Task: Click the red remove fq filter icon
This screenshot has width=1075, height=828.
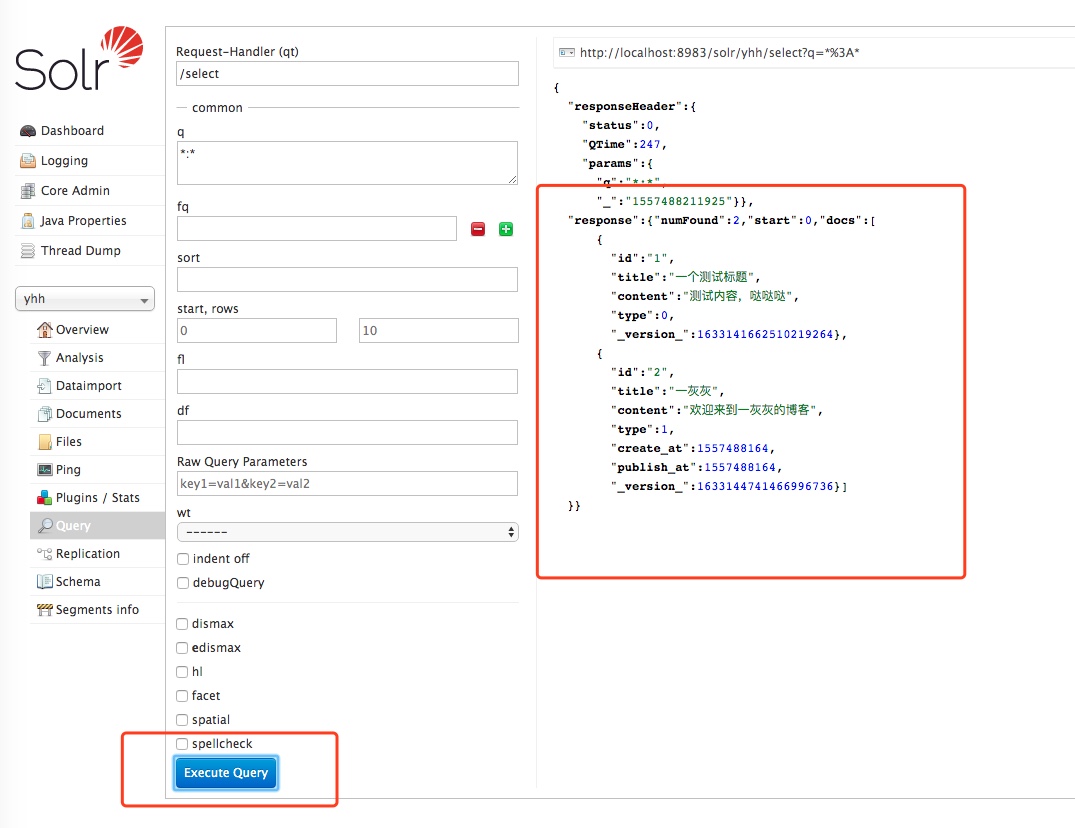Action: click(478, 229)
